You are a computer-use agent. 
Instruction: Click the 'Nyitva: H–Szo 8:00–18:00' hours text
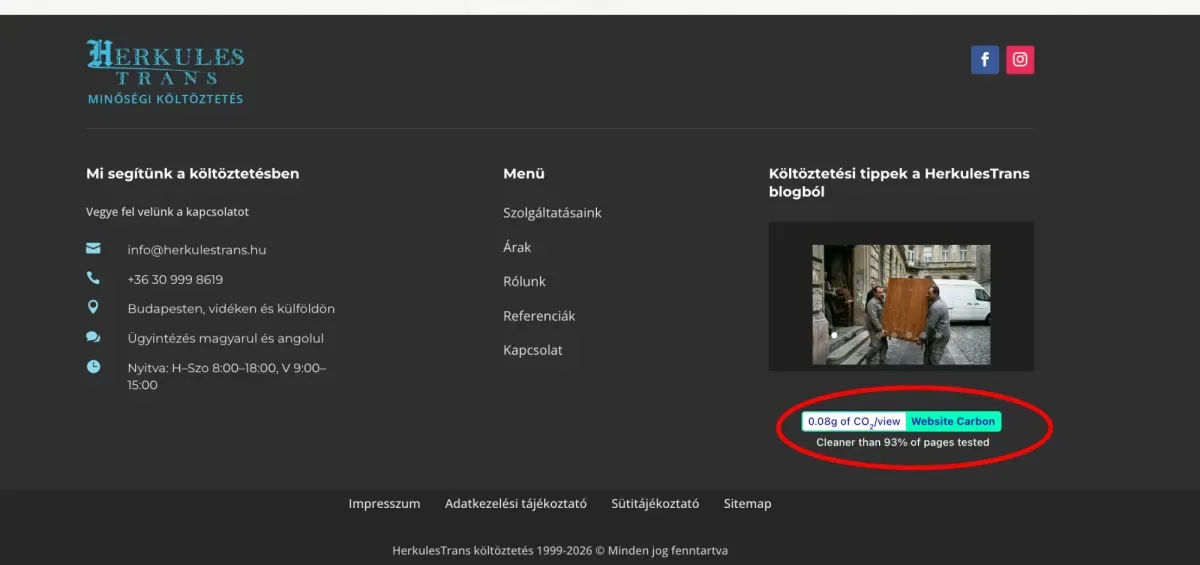[227, 376]
